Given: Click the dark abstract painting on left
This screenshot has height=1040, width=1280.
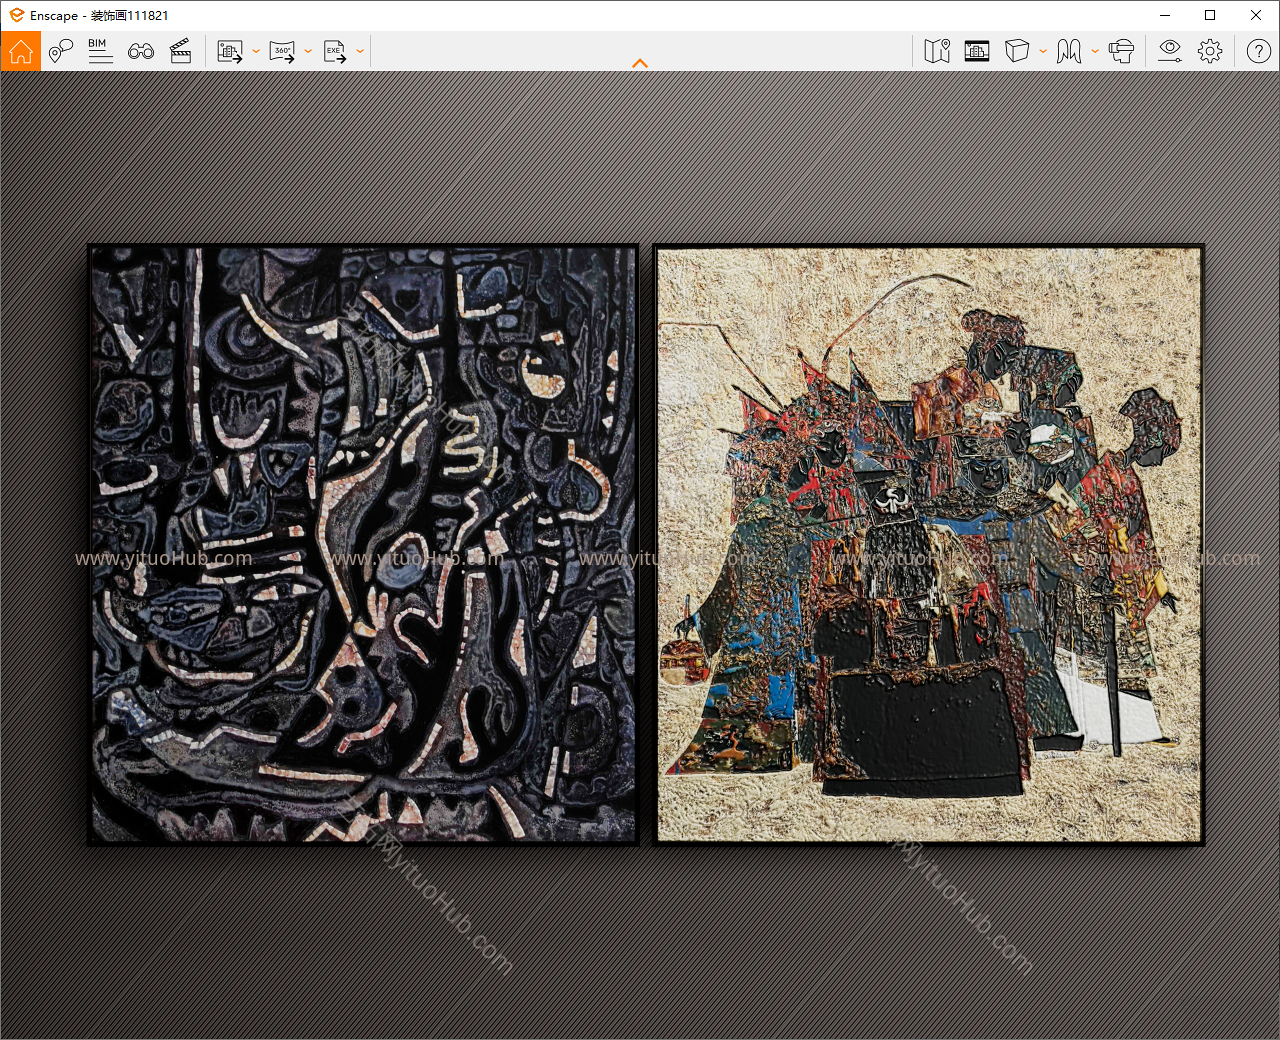Looking at the screenshot, I should (363, 545).
